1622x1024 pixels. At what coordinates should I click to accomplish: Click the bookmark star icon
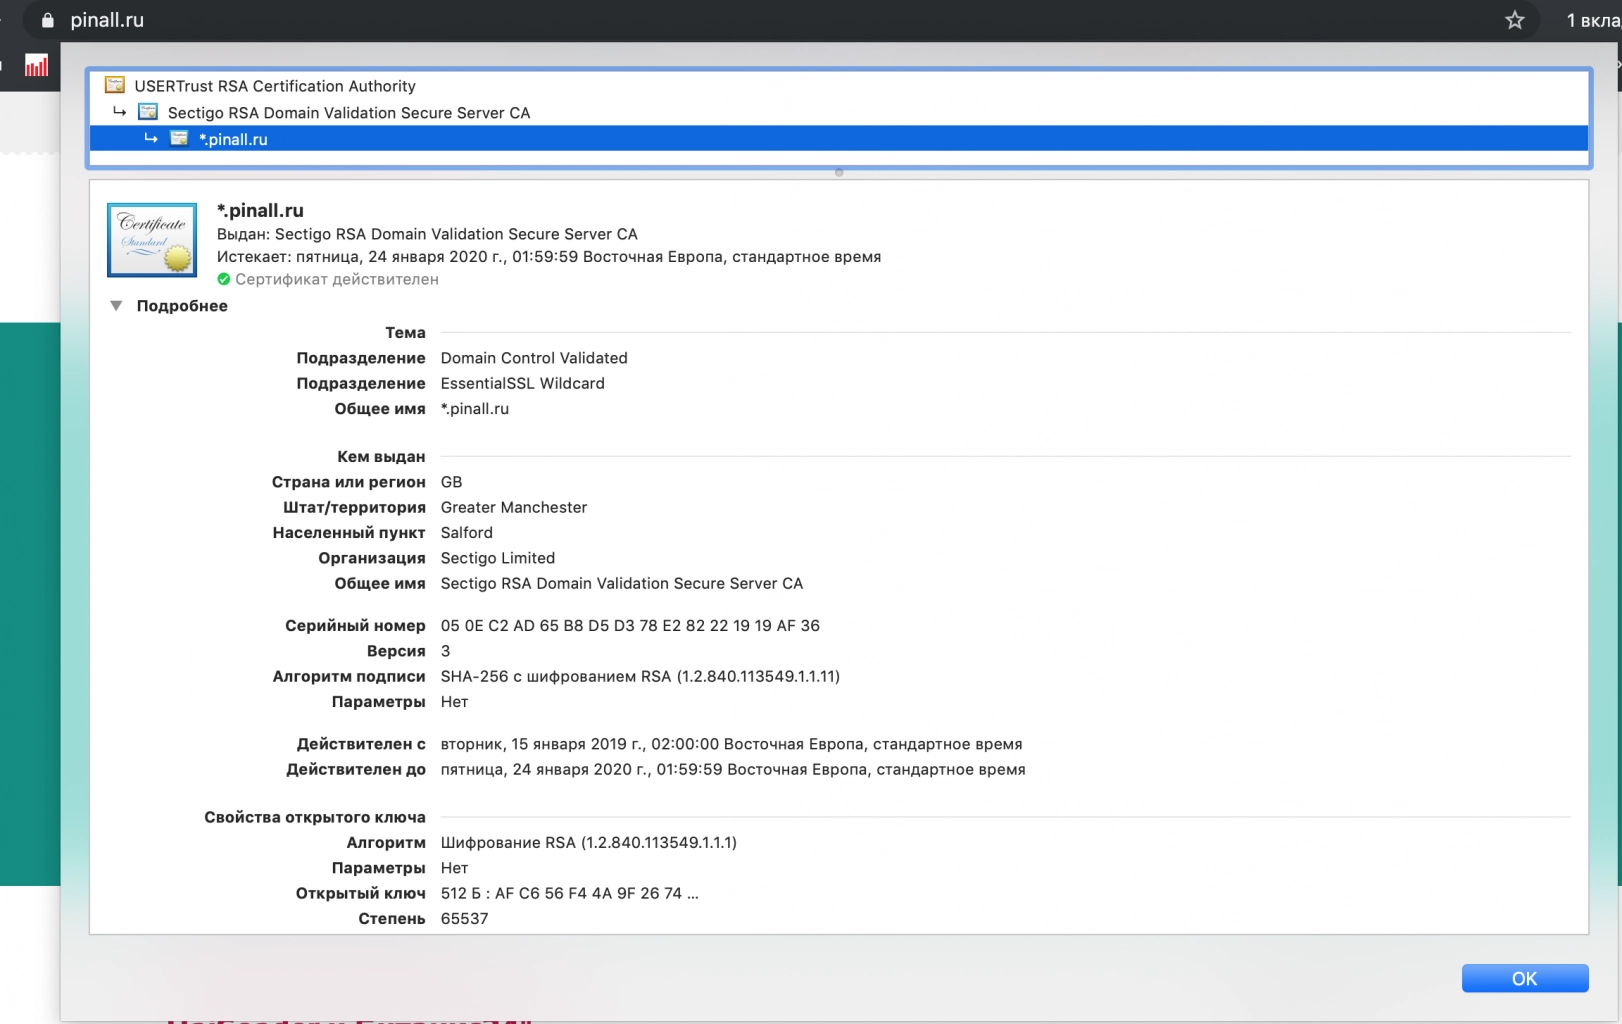pos(1514,20)
